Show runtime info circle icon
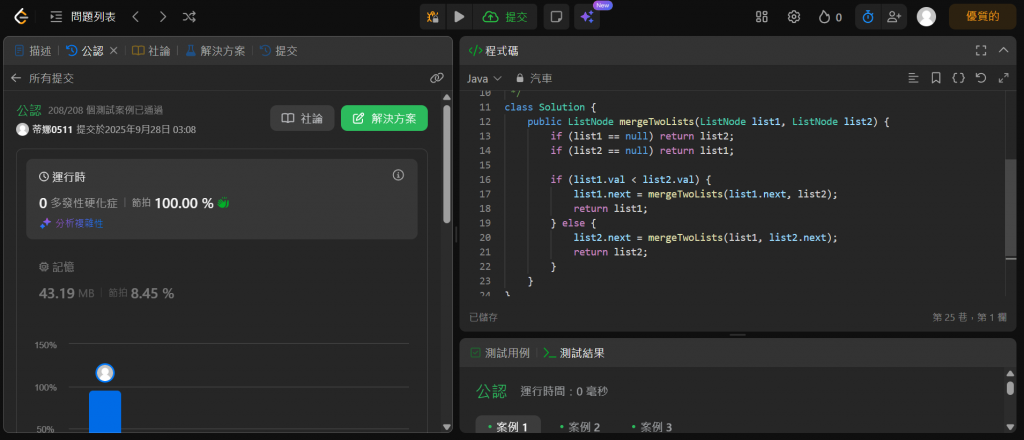The image size is (1024, 440). point(398,175)
